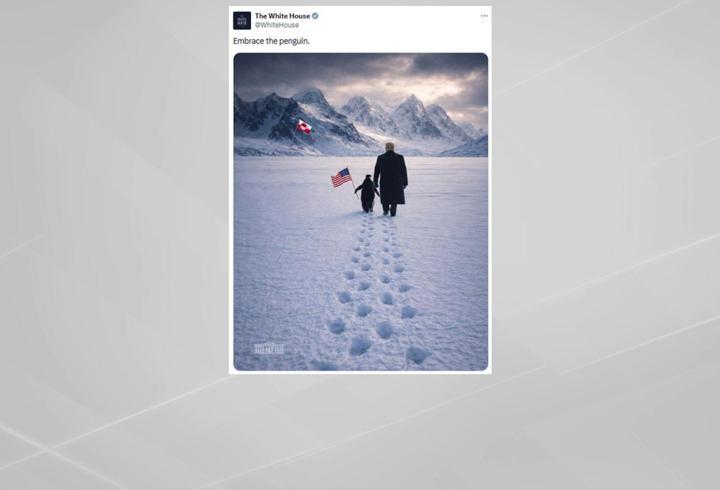Viewport: 720px width, 490px height.
Task: Select the 'Embrace the penguin.' tweet text
Action: click(271, 41)
